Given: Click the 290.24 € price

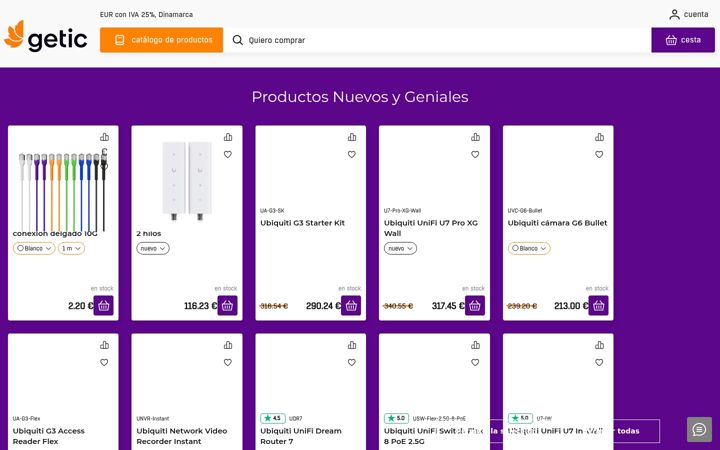Looking at the screenshot, I should (323, 306).
